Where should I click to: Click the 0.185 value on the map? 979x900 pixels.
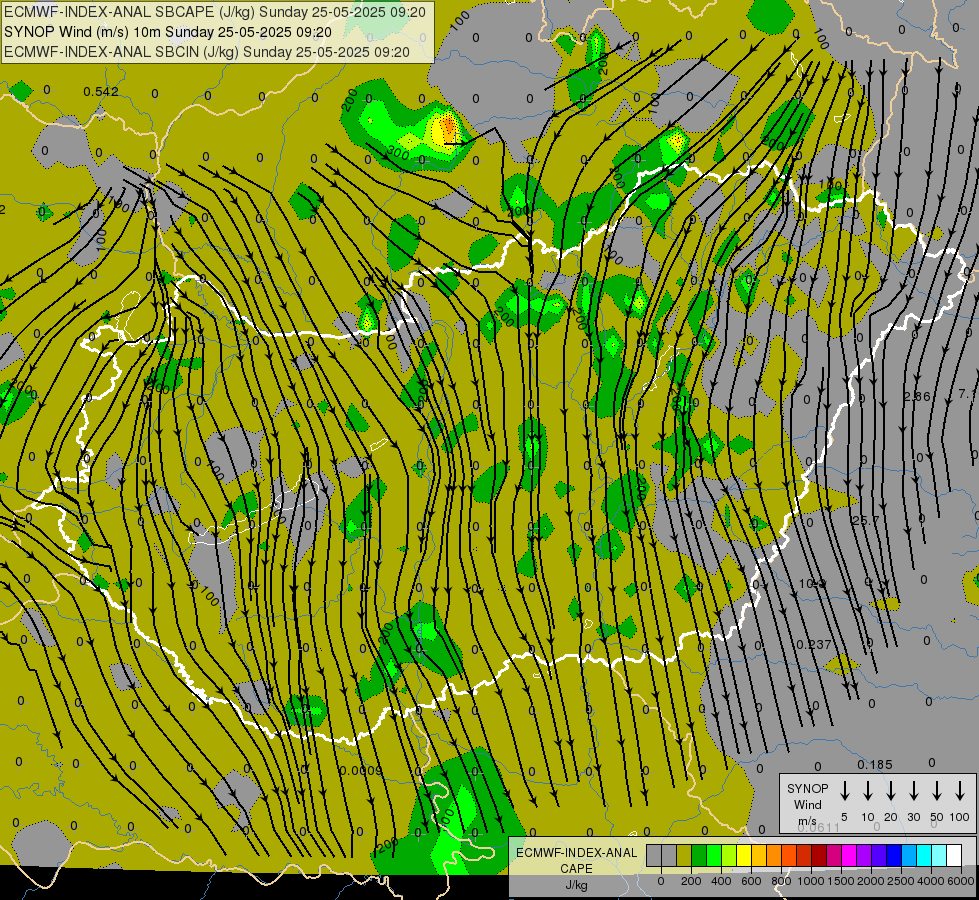[875, 764]
